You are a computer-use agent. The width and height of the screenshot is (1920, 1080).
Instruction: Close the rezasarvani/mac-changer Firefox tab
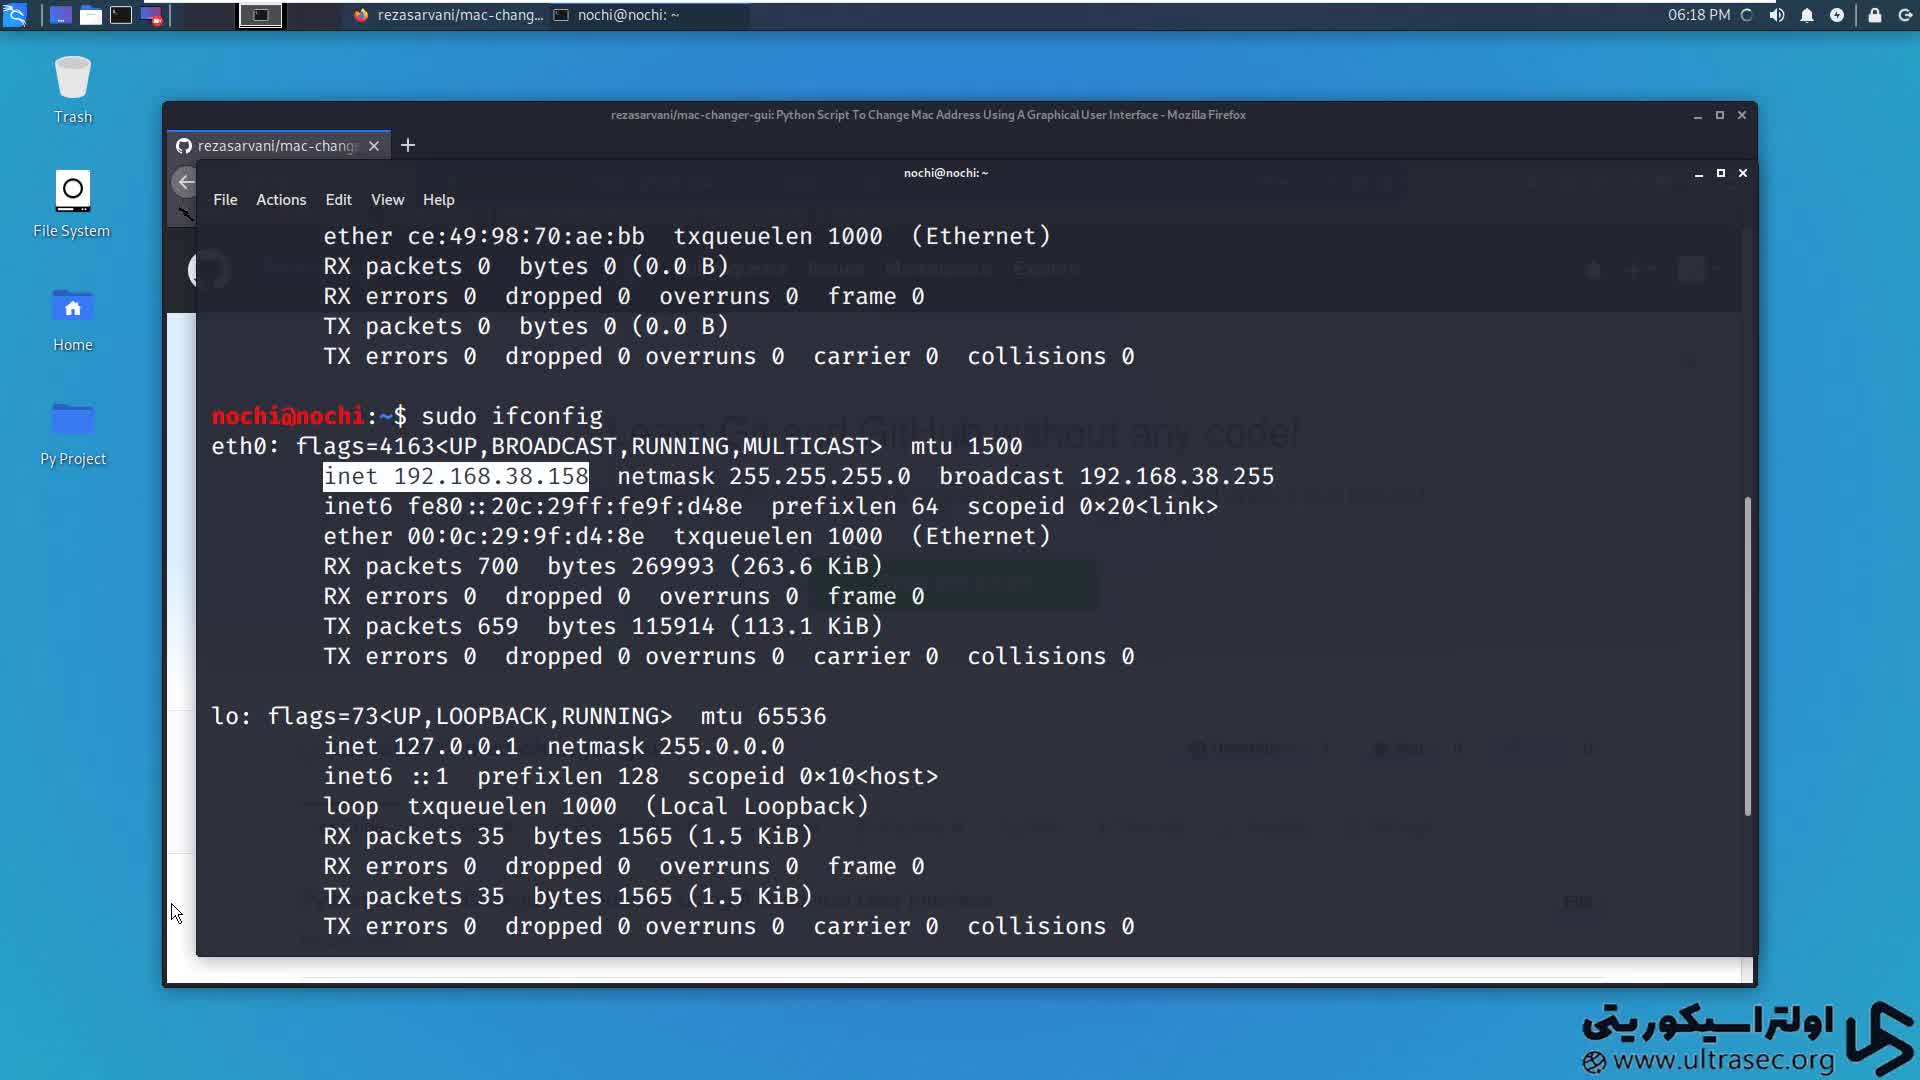point(374,146)
